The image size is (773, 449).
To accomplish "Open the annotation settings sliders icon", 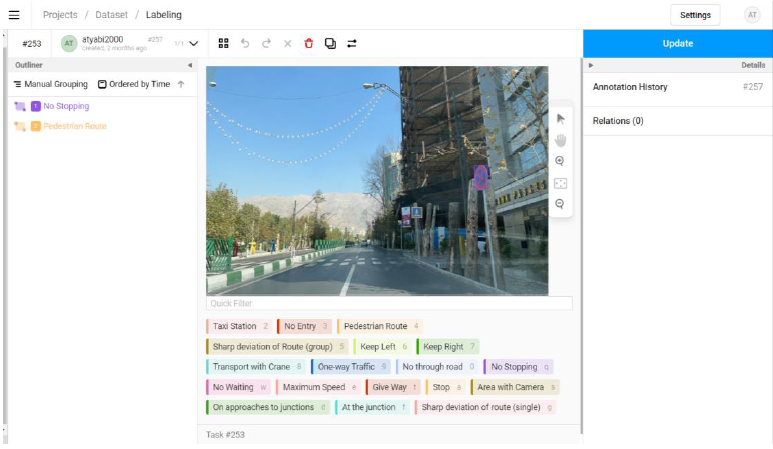I will (352, 44).
